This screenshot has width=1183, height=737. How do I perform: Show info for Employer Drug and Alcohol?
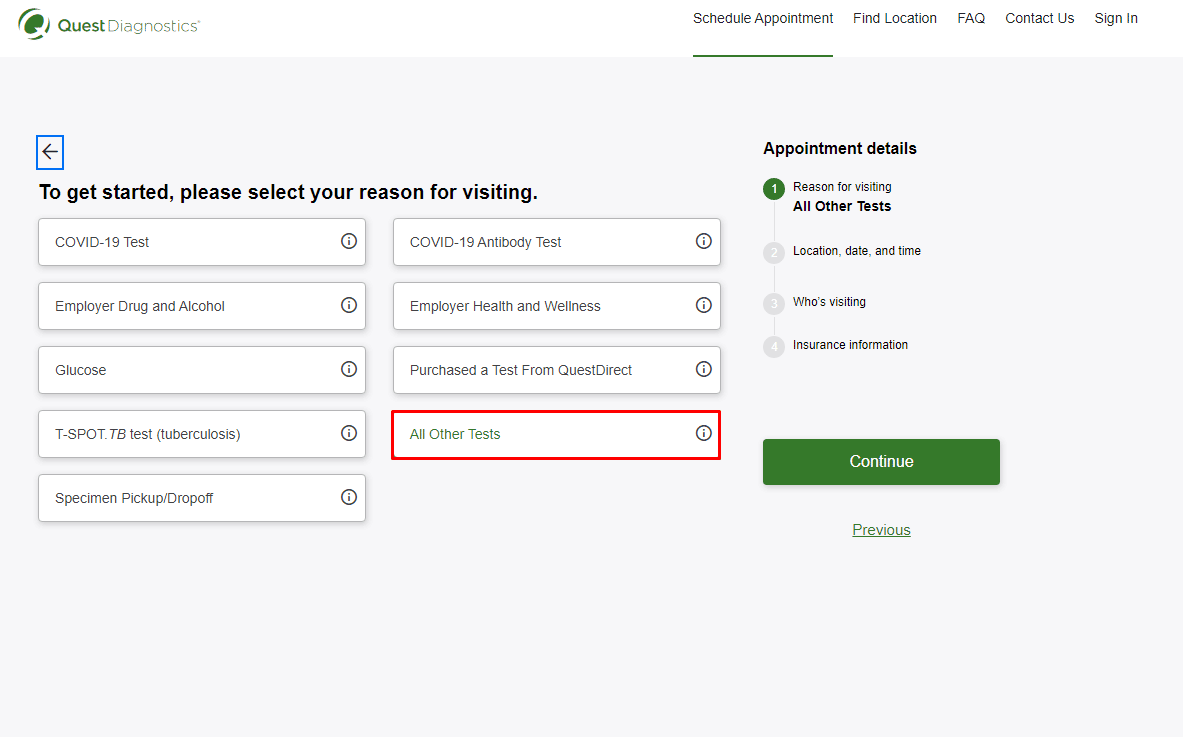point(349,306)
